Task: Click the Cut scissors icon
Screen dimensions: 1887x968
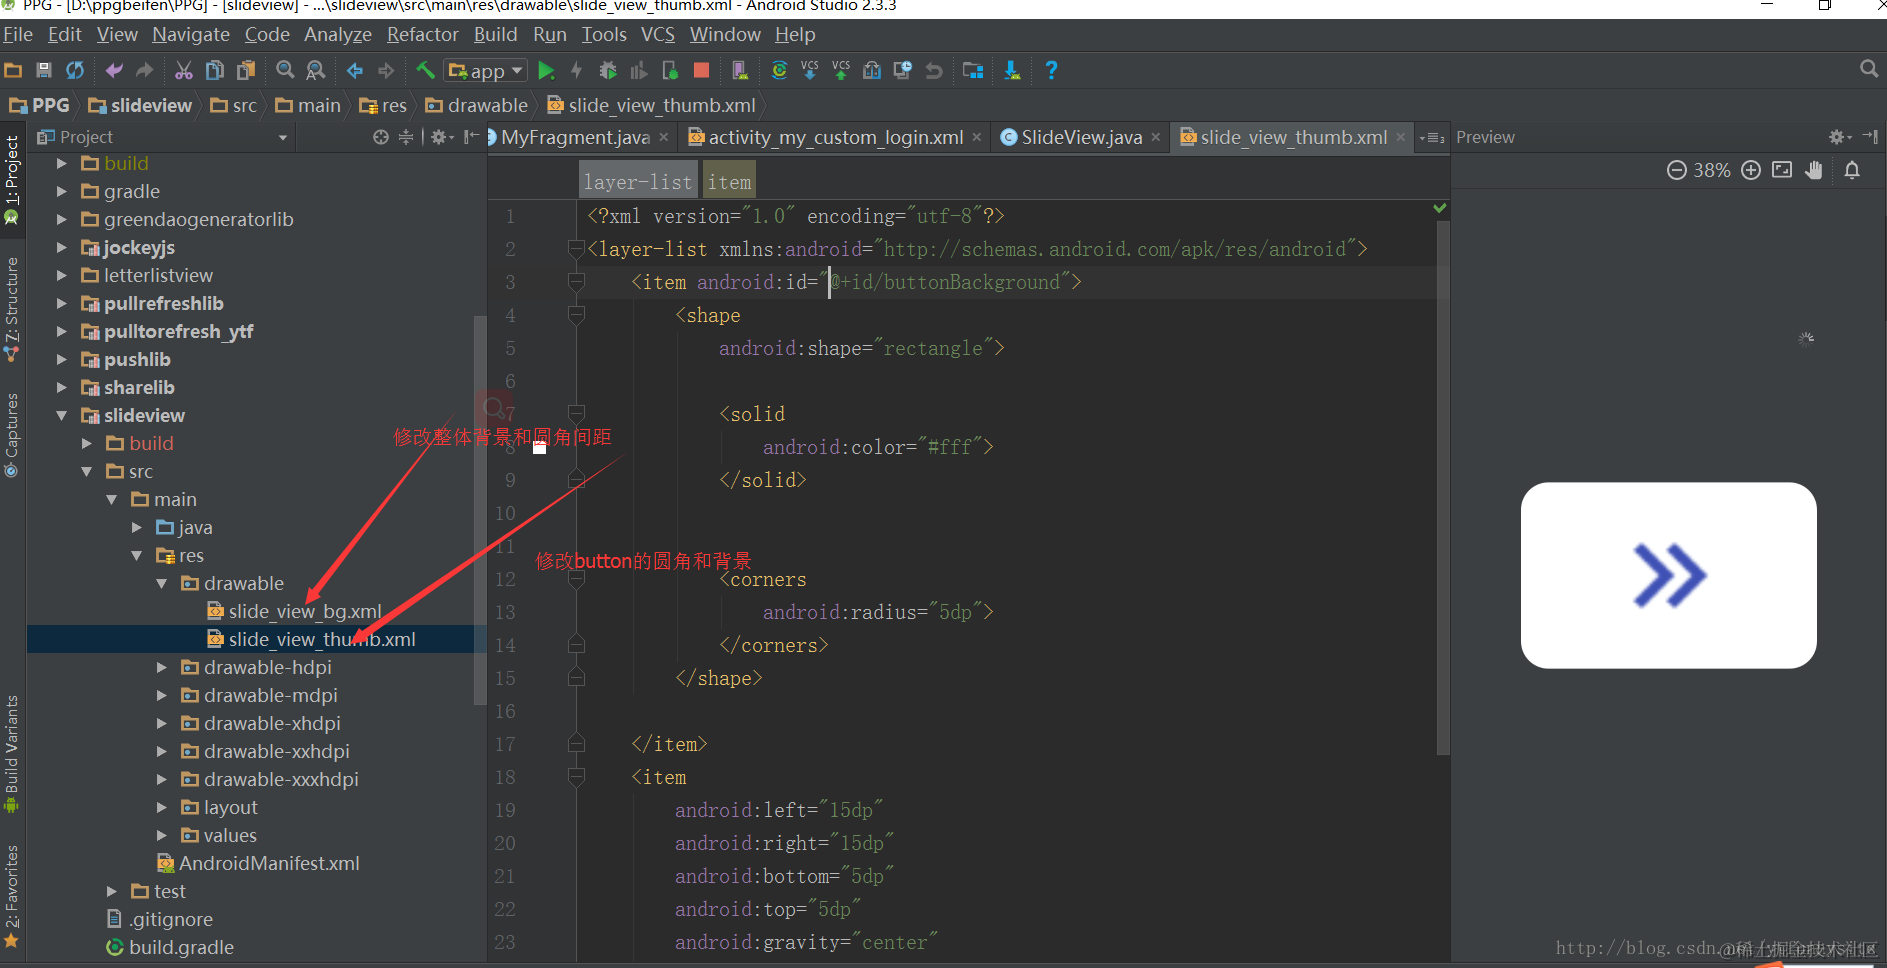Action: coord(184,70)
